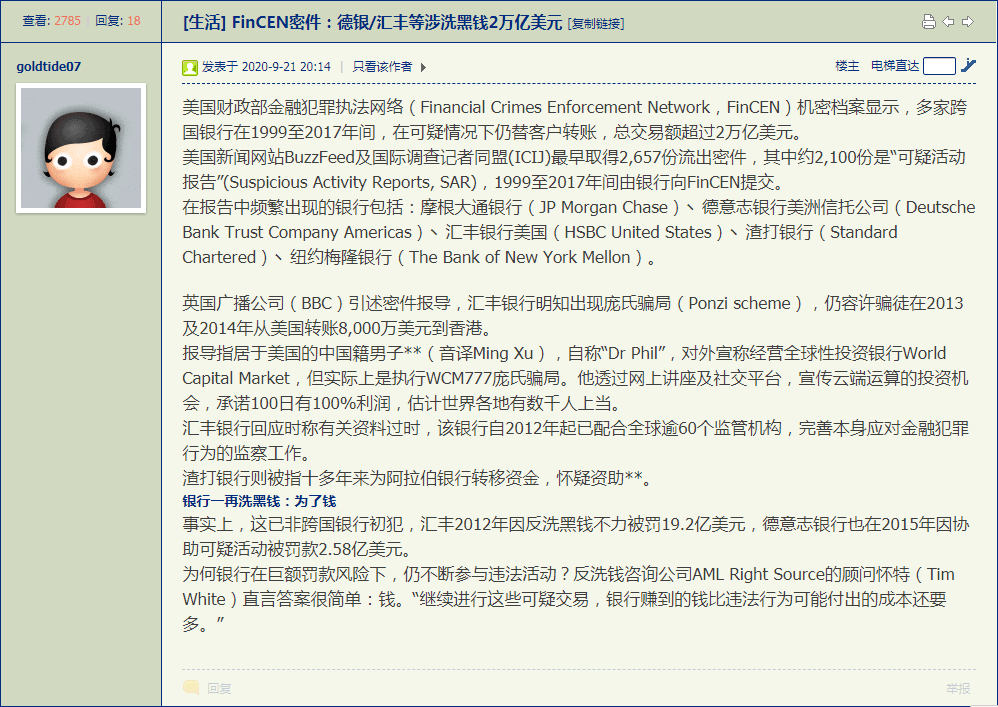The height and width of the screenshot is (707, 998).
Task: Expand the arrow beside 只看该作者
Action: pos(423,67)
